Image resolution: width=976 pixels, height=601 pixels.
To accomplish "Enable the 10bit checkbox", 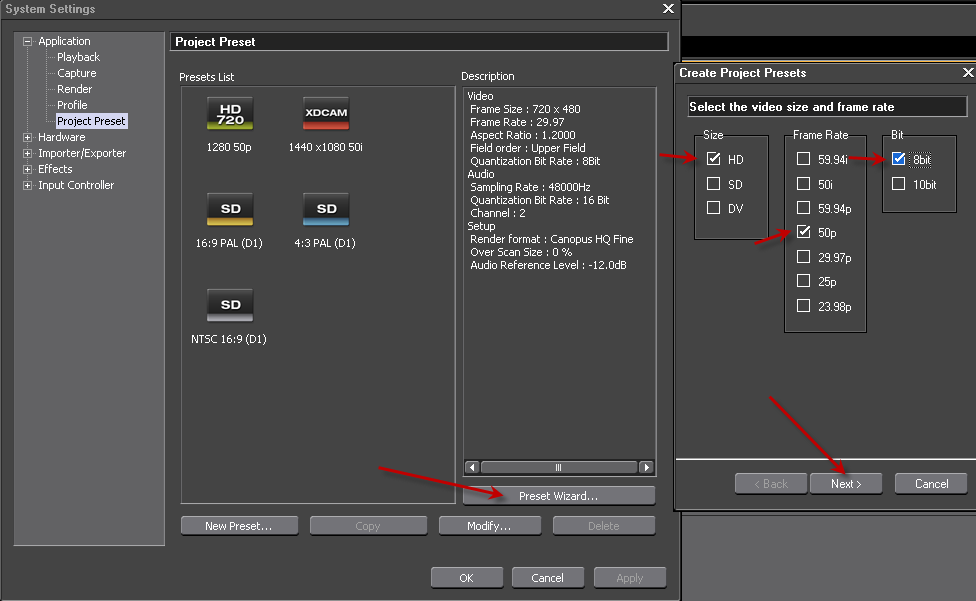I will (898, 184).
